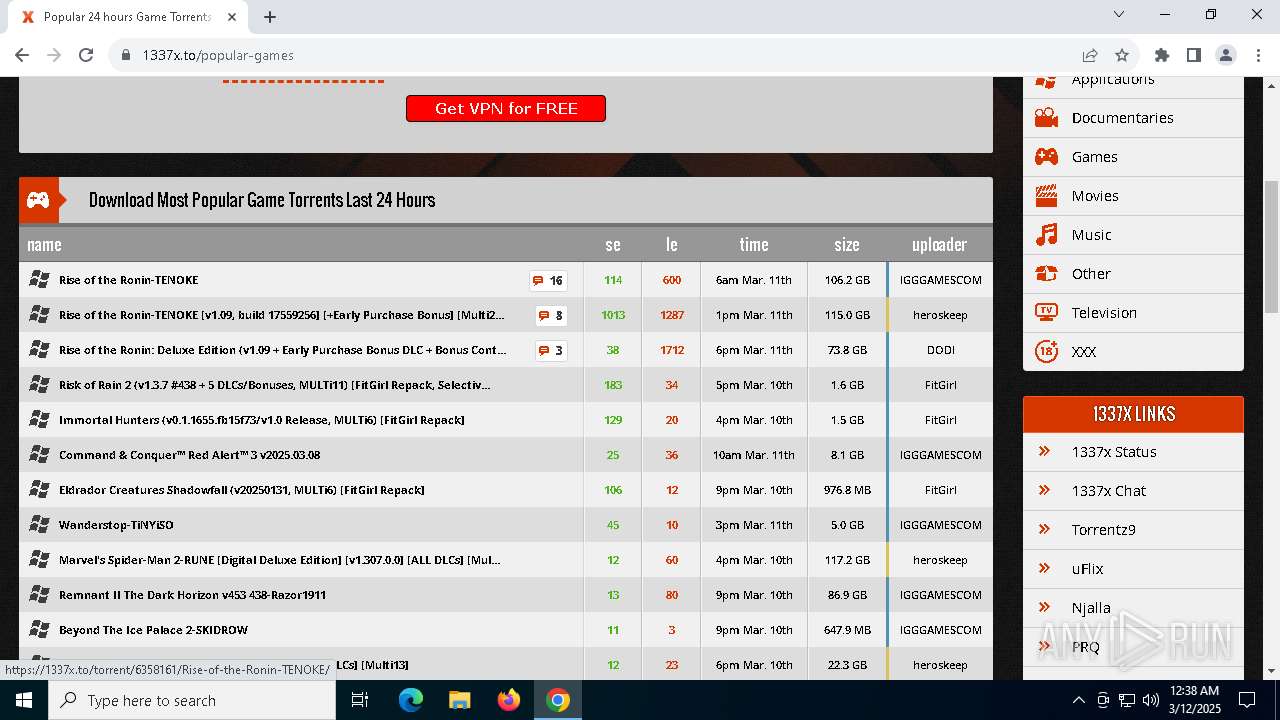Open the uFlix link

1088,569
